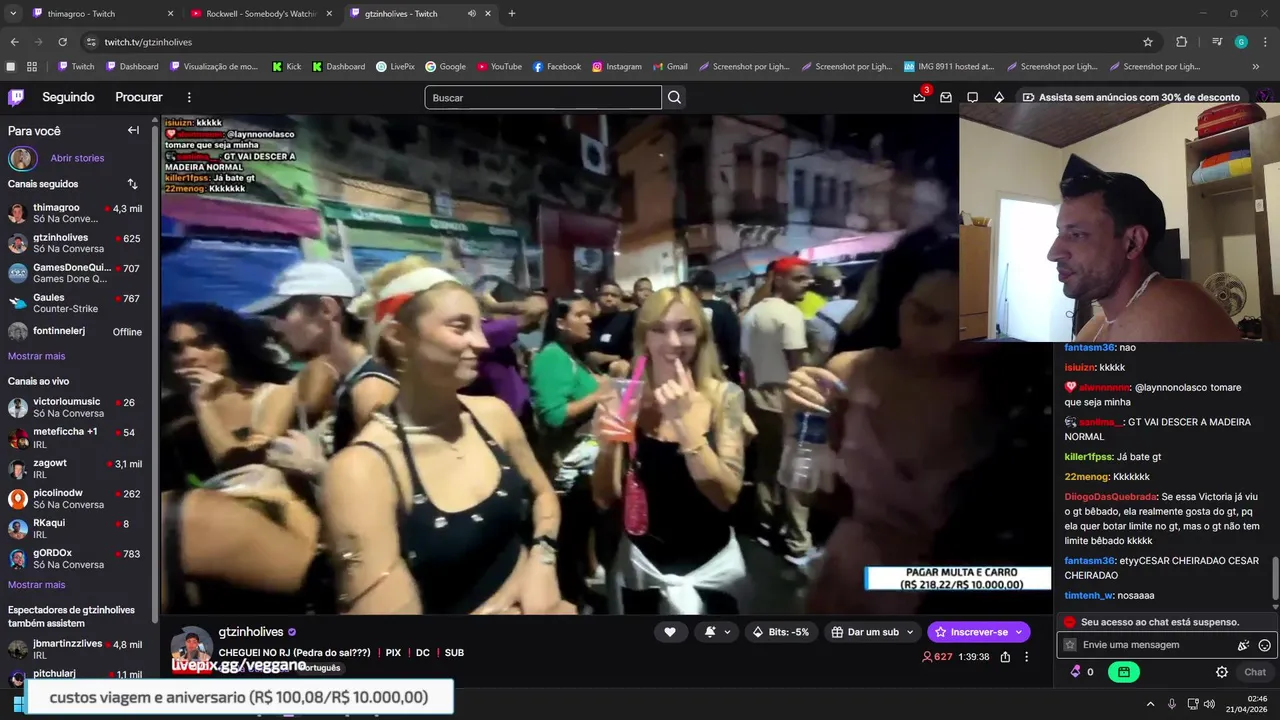This screenshot has width=1280, height=720.
Task: Open the whispers speech bubble icon
Action: click(x=972, y=97)
